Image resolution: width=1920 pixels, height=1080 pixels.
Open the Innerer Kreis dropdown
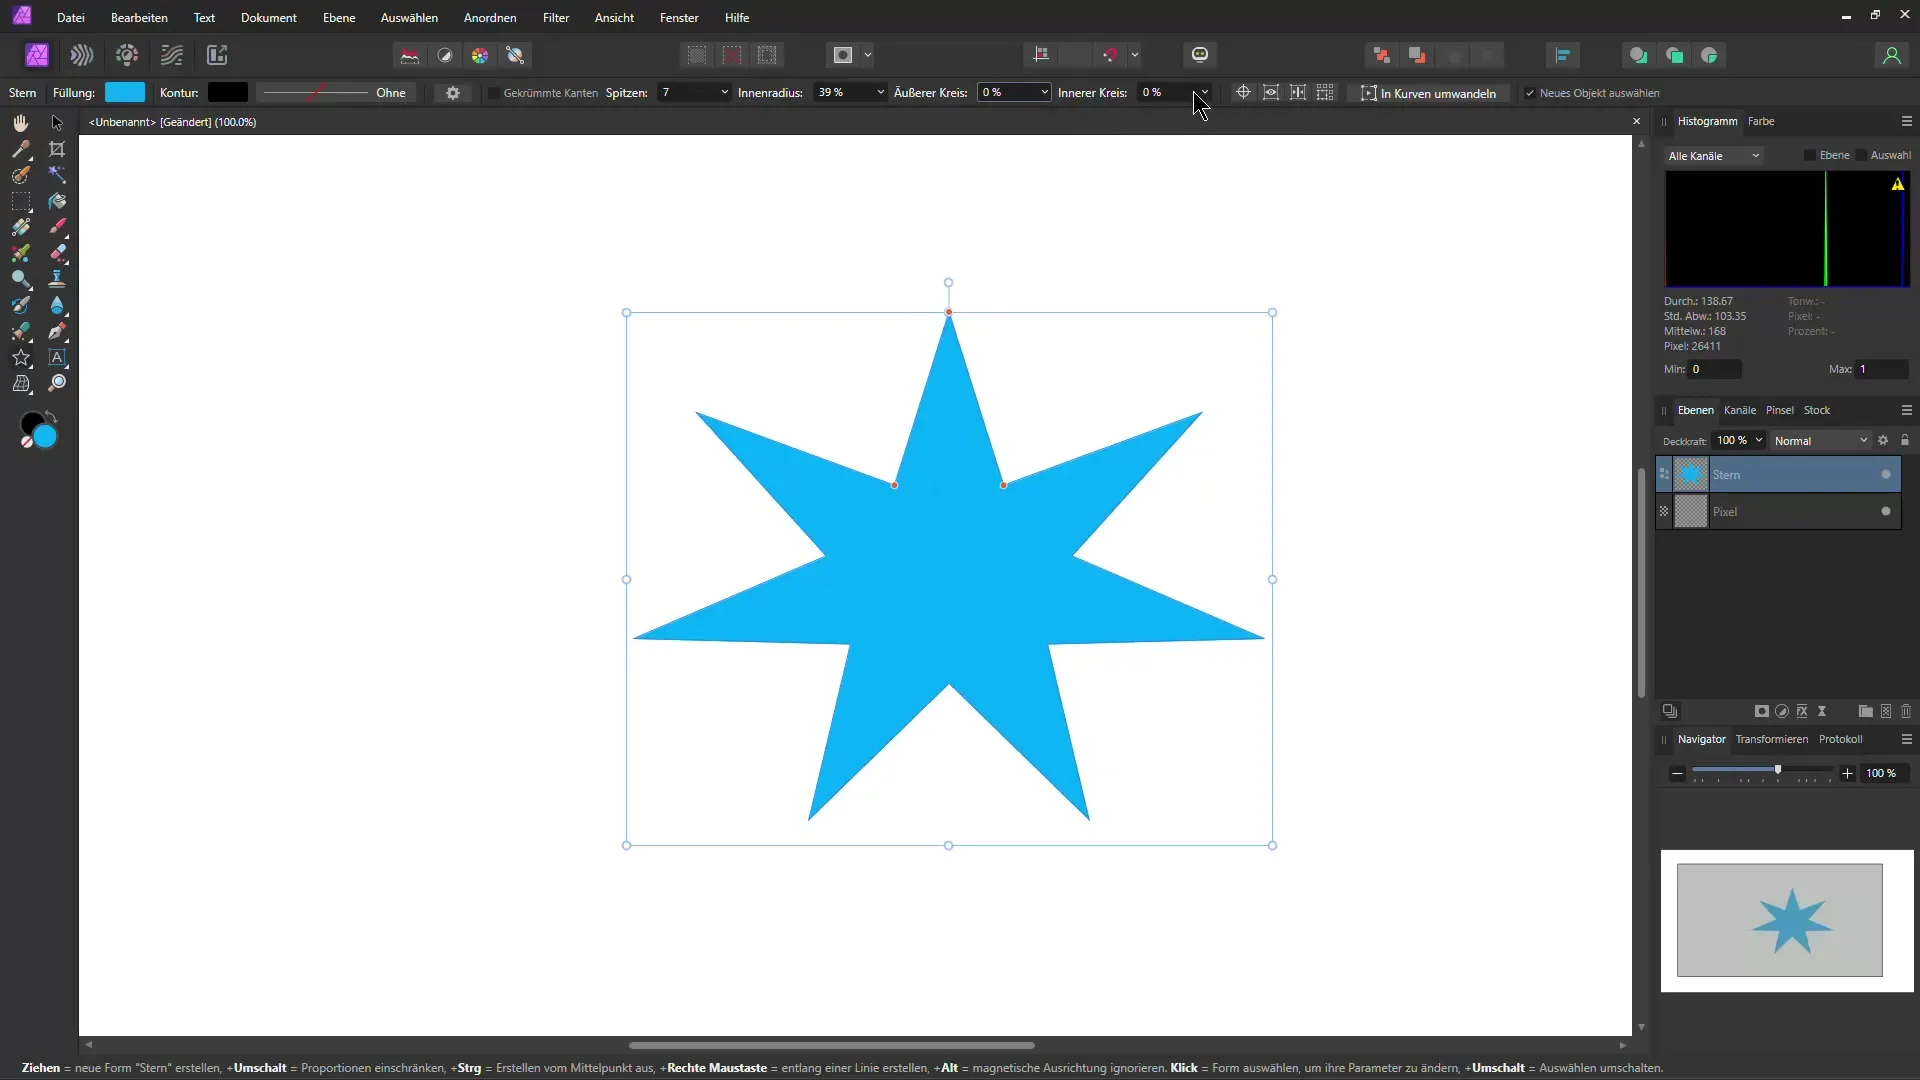pos(1204,92)
